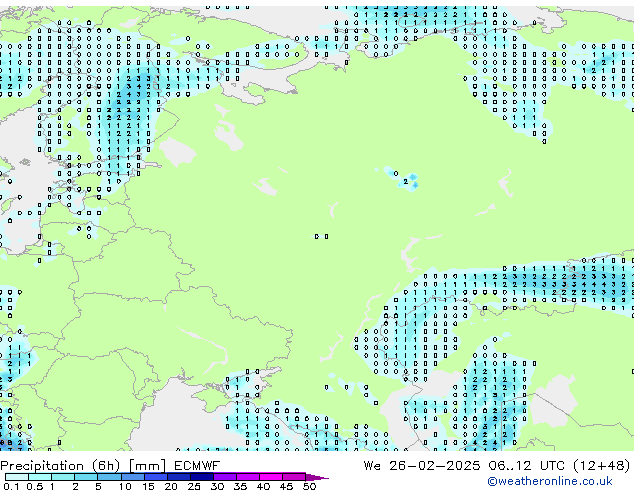This screenshot has width=634, height=490.
Task: Click the legend scale label '0.1'
Action: (x=11, y=486)
